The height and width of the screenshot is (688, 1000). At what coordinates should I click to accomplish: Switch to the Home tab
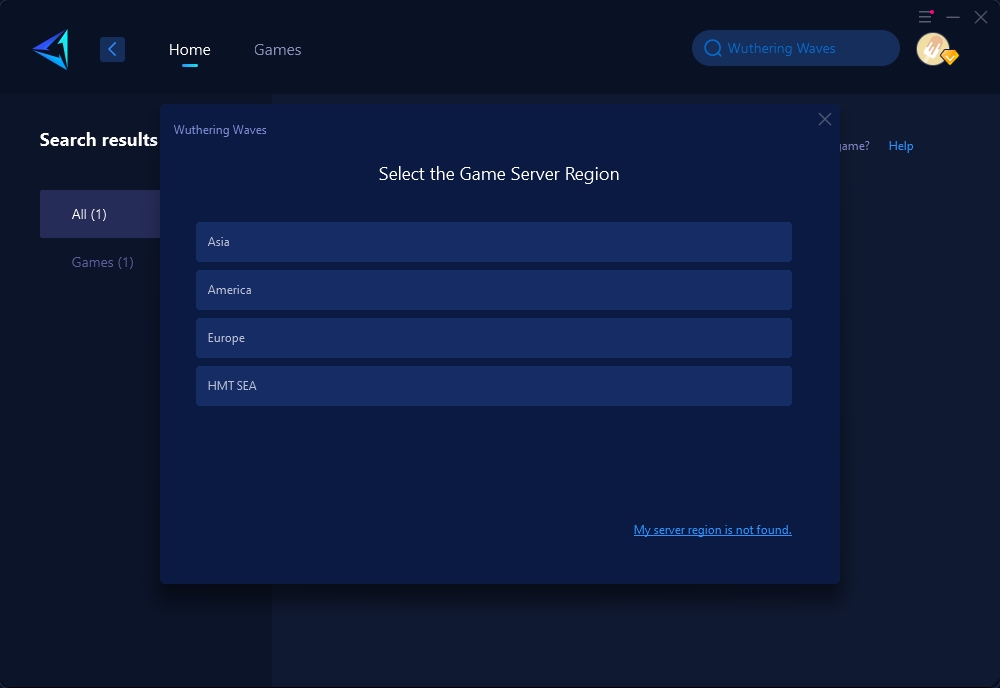tap(189, 49)
